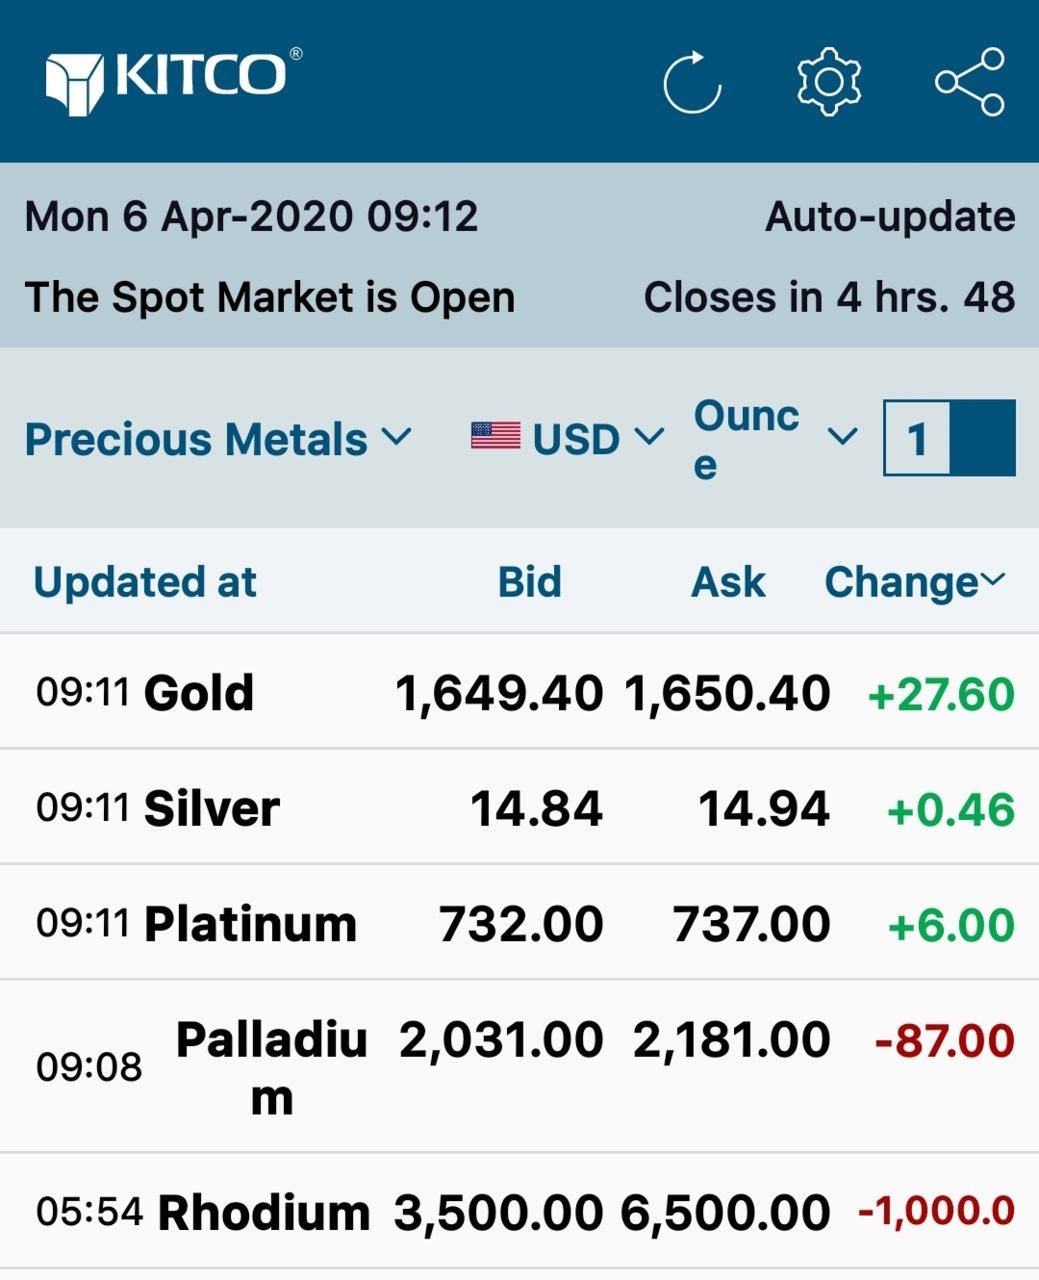Screen dimensions: 1039x1280
Task: Open the Silver price row
Action: click(x=519, y=808)
